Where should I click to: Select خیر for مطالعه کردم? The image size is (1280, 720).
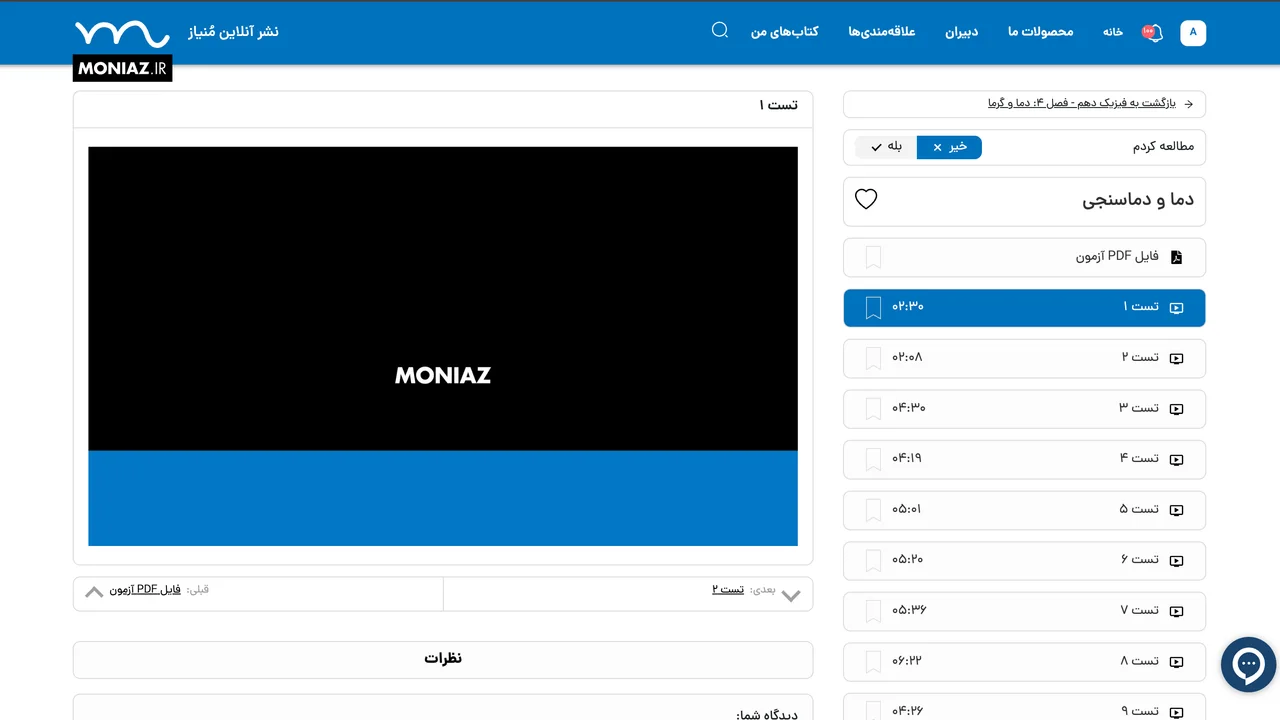pos(949,147)
